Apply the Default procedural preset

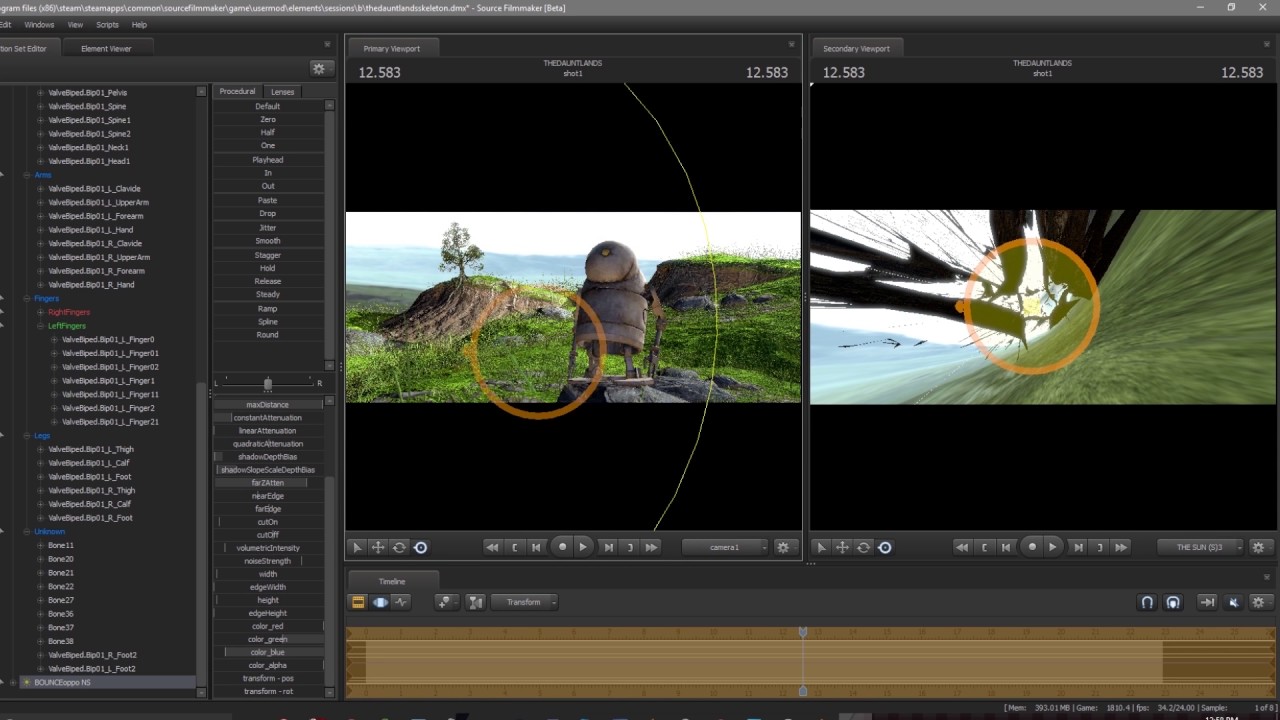pyautogui.click(x=268, y=106)
